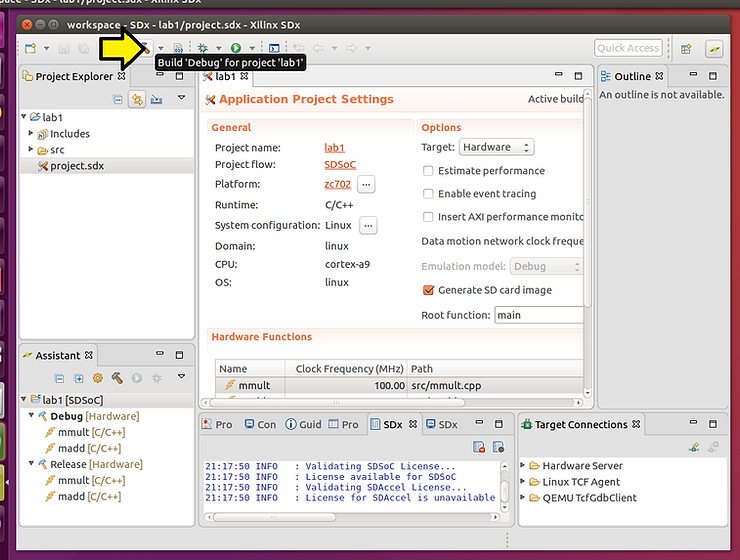Open the Target Hardware dropdown
Image resolution: width=740 pixels, height=560 pixels.
tap(496, 147)
